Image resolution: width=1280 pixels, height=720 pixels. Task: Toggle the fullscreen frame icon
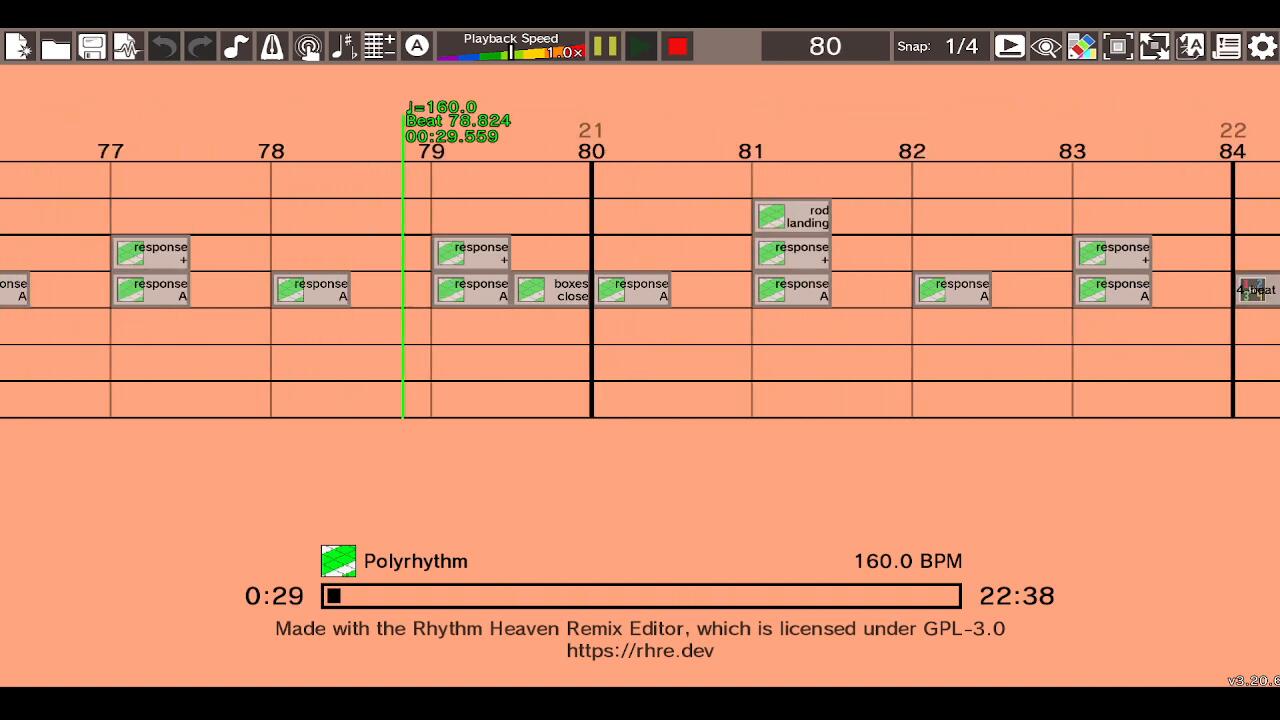pos(1118,47)
